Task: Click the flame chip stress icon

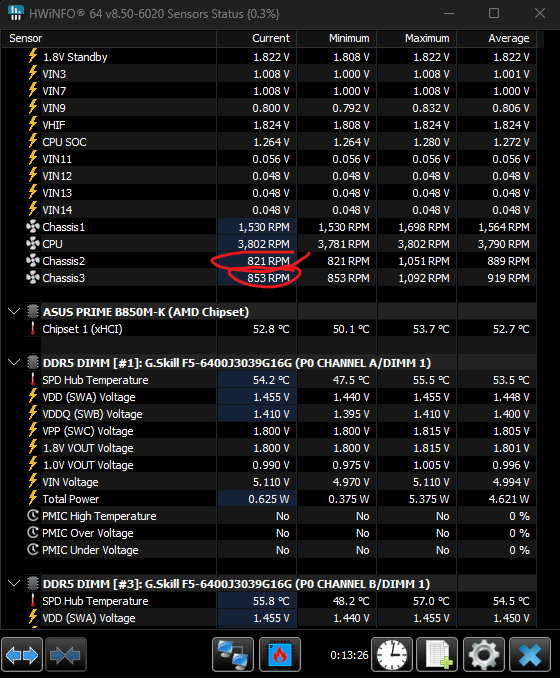Action: tap(280, 655)
